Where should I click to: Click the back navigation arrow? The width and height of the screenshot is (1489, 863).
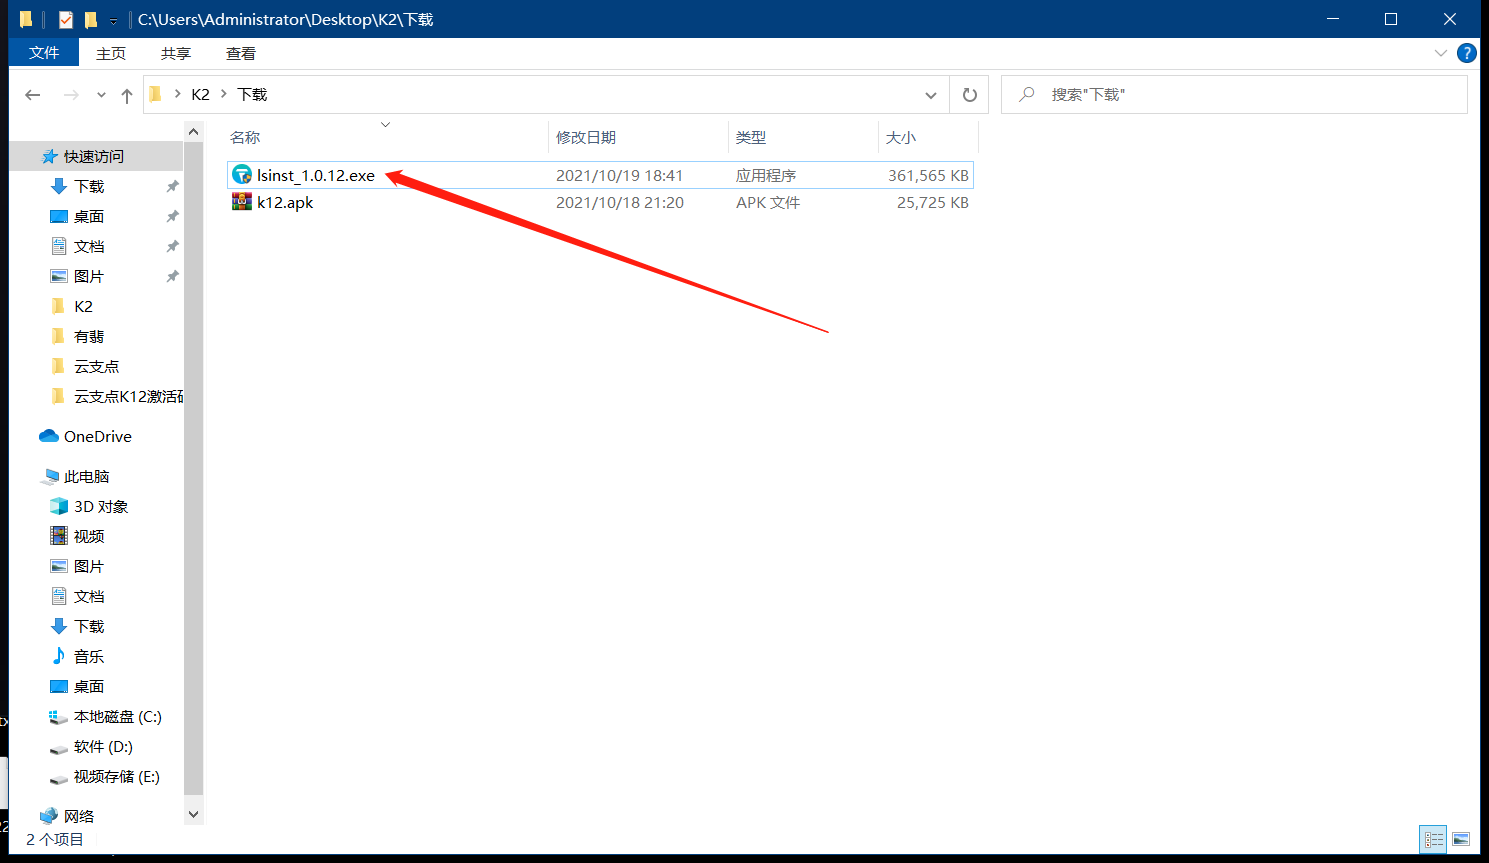coord(33,95)
